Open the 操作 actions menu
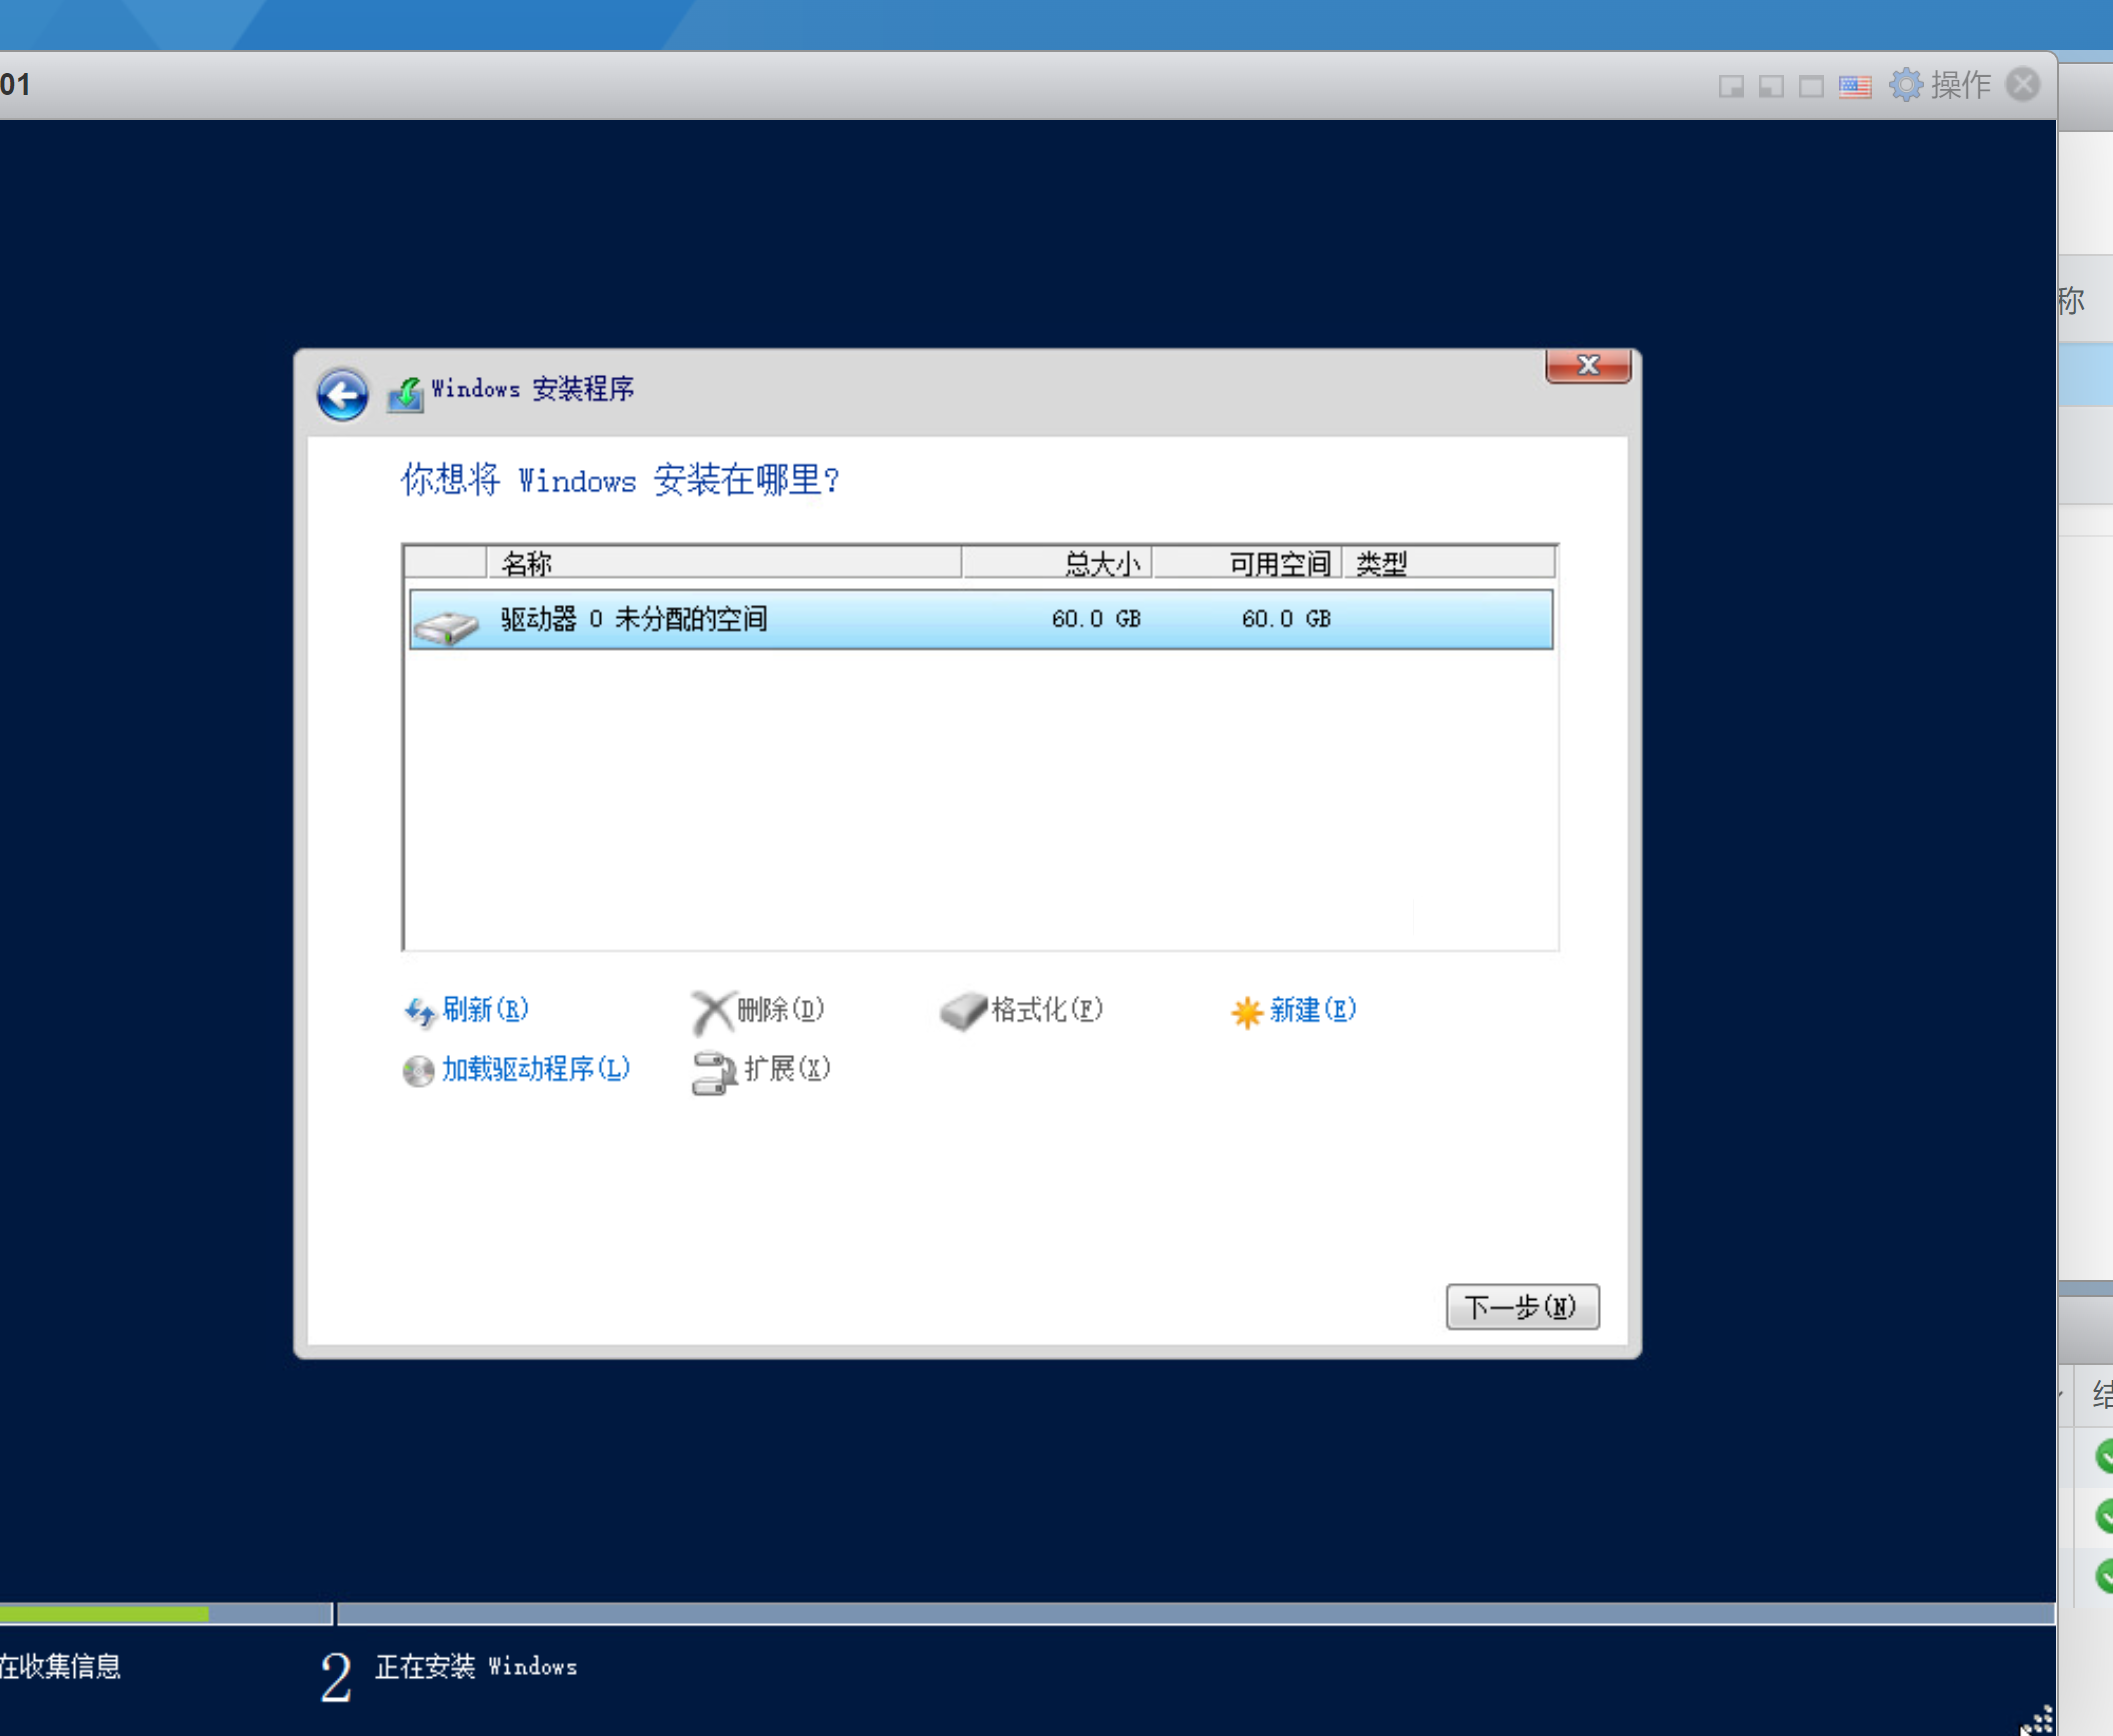The height and width of the screenshot is (1736, 2113). 1960,85
